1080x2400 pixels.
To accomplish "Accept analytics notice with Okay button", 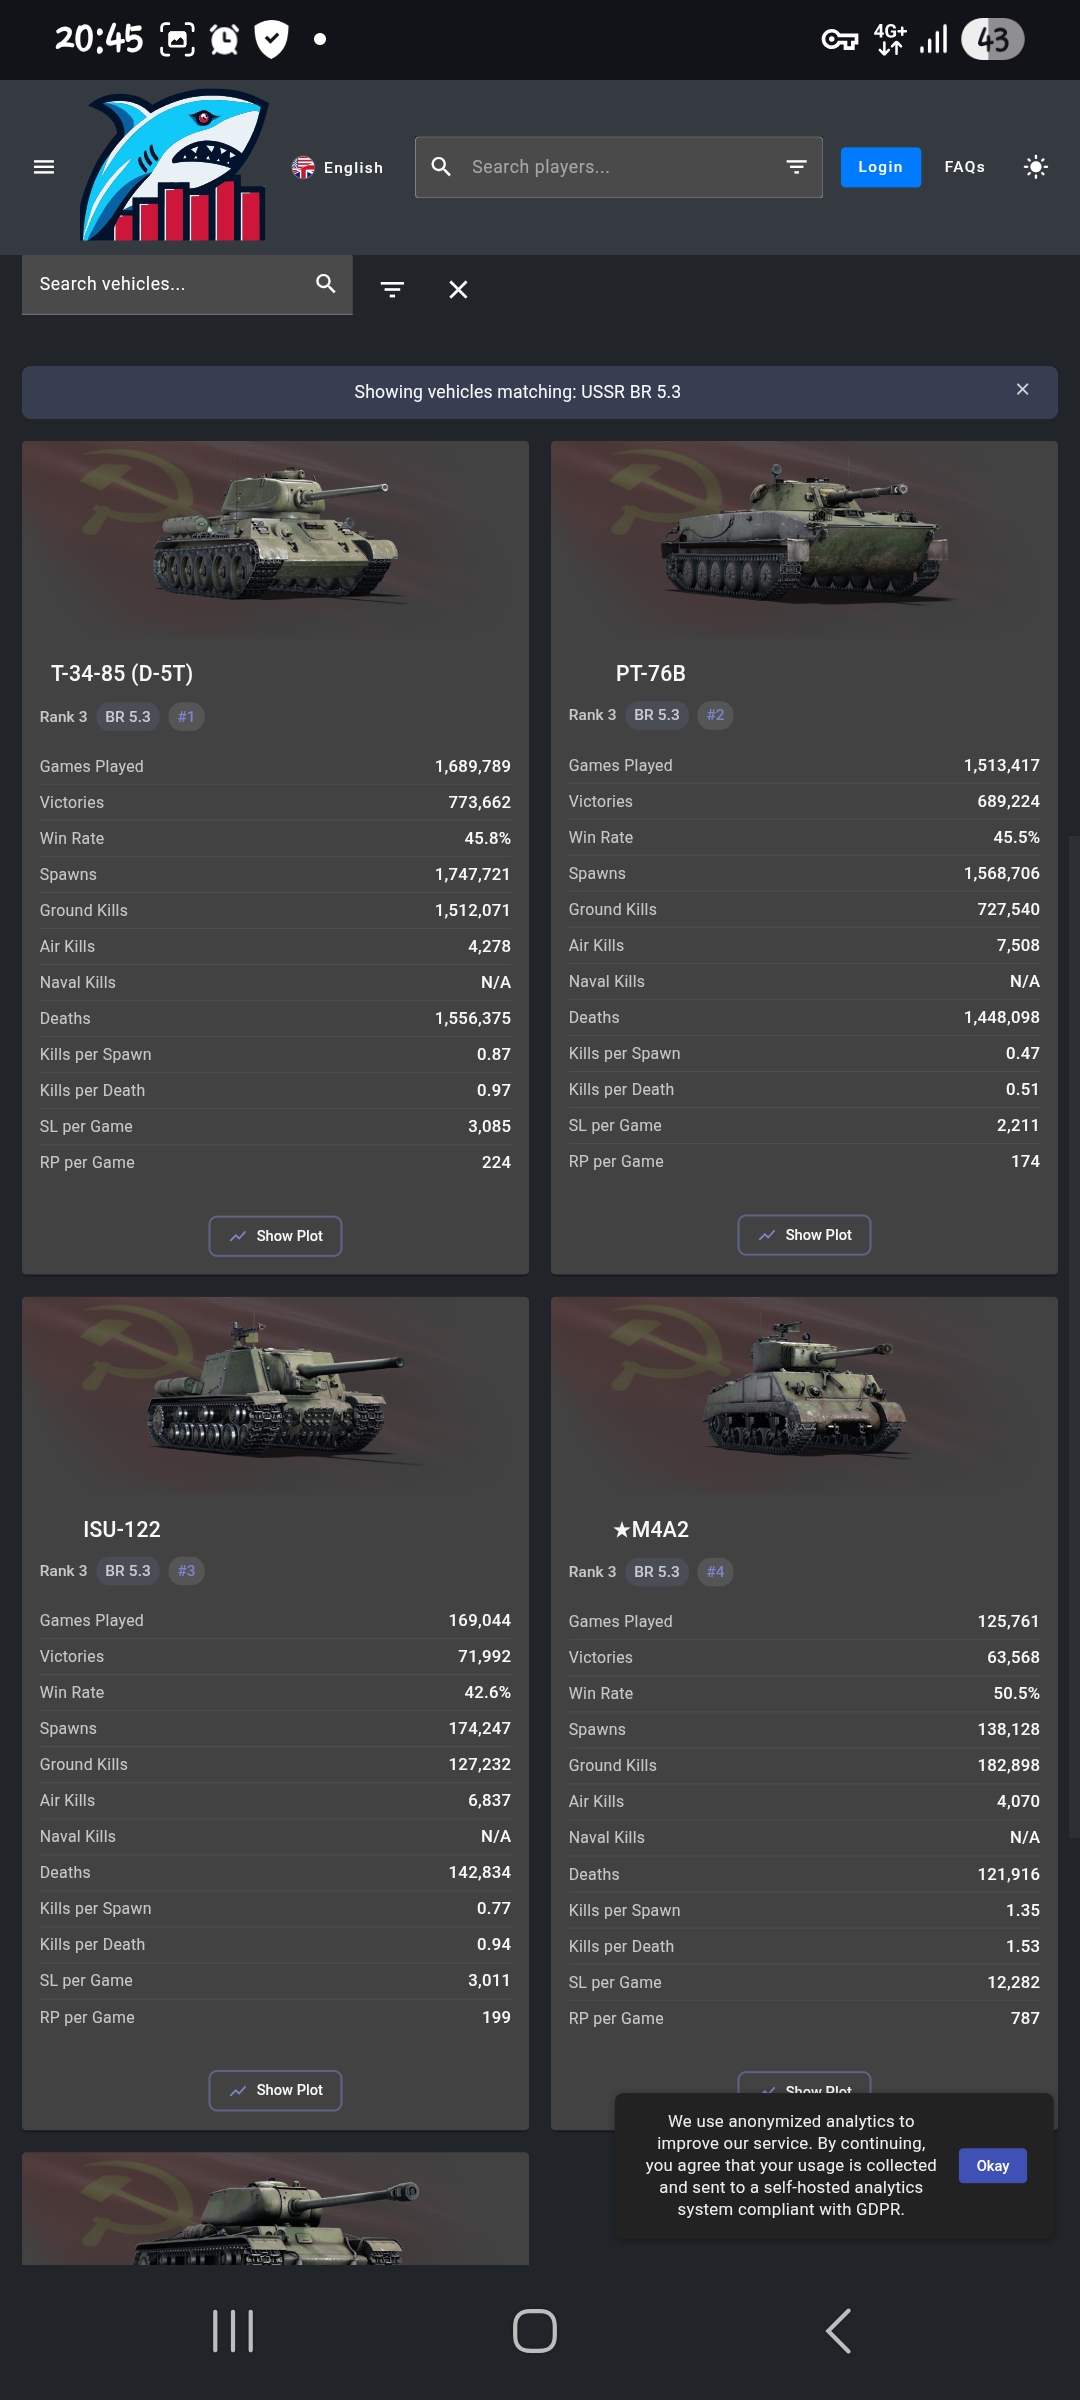I will pyautogui.click(x=992, y=2166).
